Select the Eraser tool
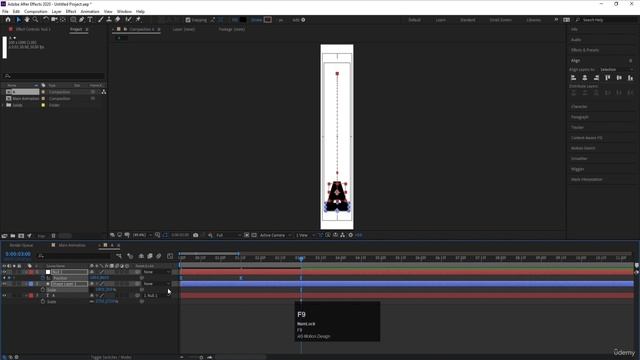 pyautogui.click(x=118, y=20)
